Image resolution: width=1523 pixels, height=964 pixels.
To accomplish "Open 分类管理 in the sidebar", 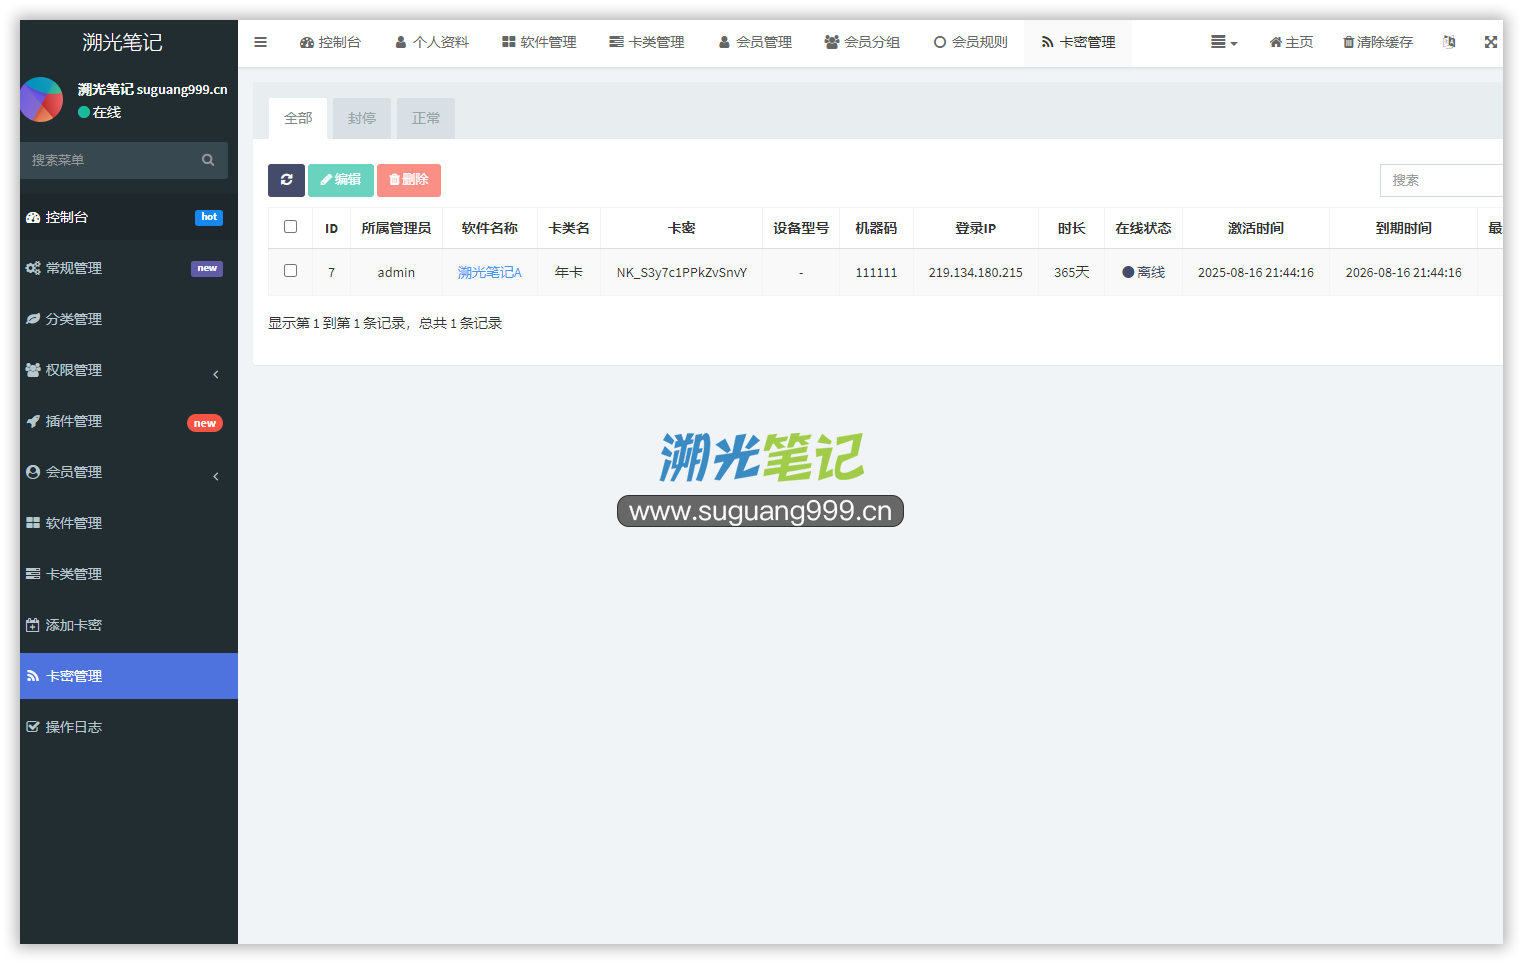I will [129, 319].
